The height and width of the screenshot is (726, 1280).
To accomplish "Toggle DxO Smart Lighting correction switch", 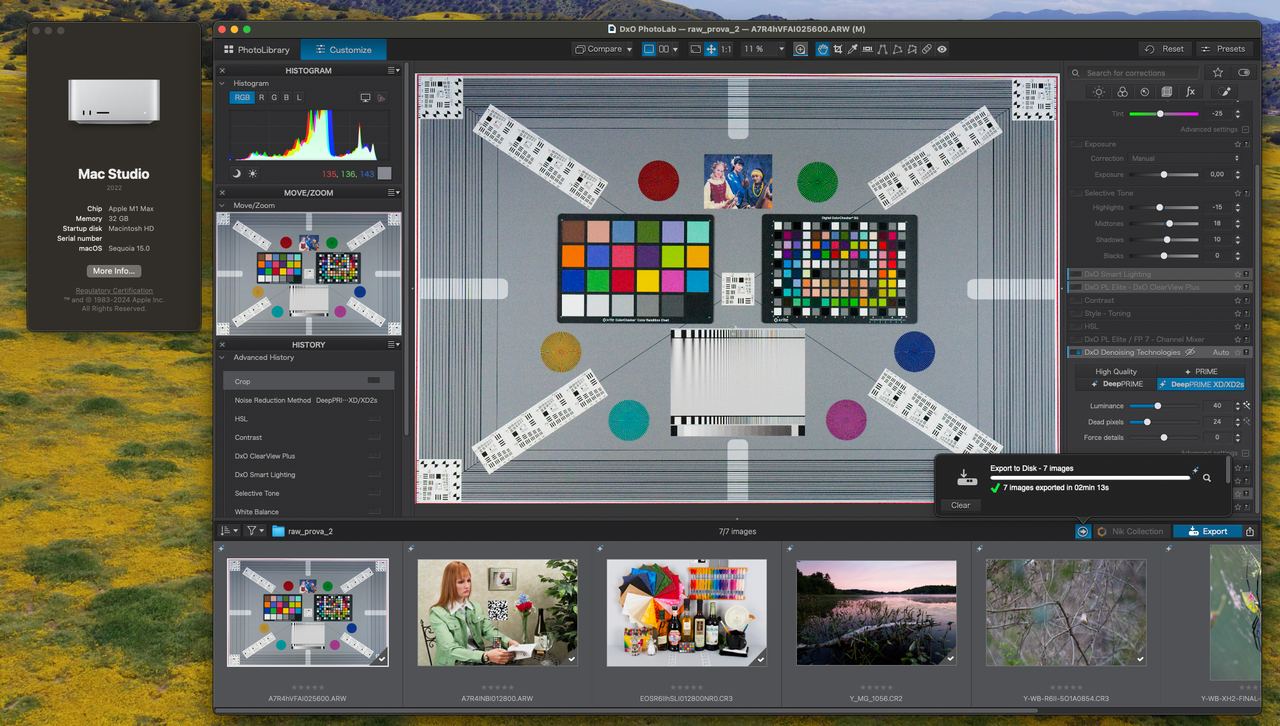I will pyautogui.click(x=1076, y=274).
